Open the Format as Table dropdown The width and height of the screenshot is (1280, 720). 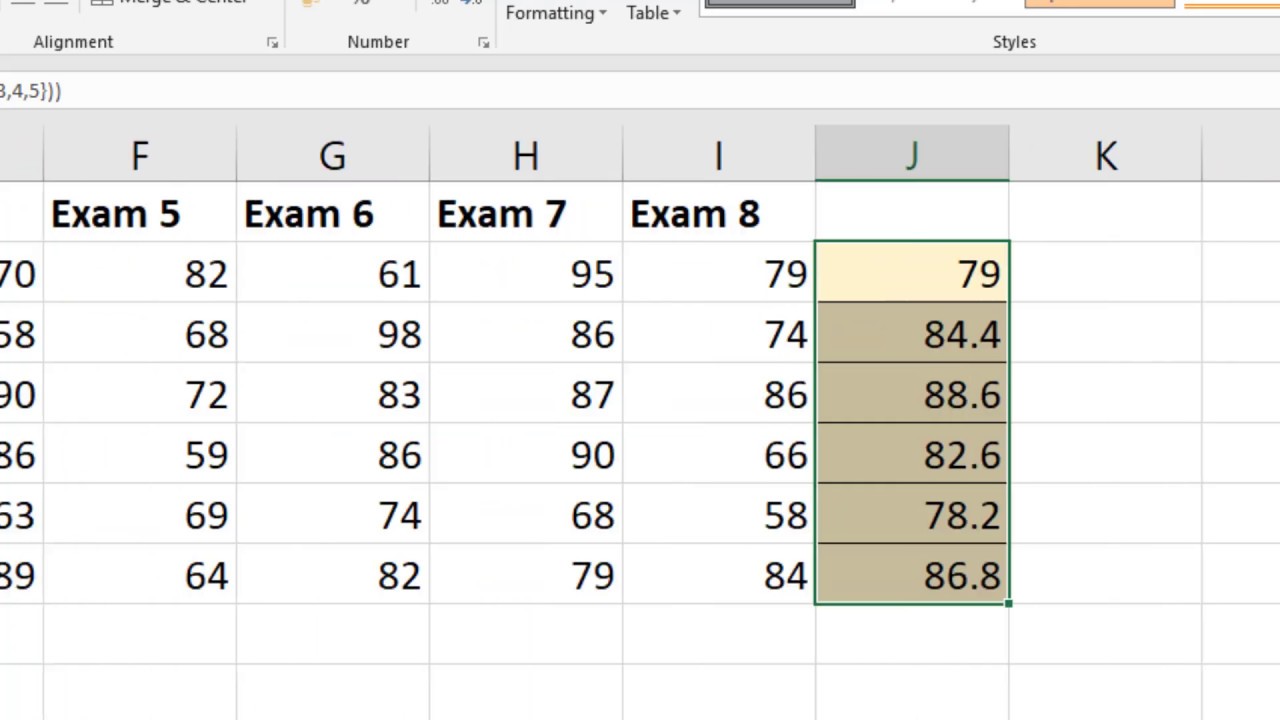point(653,13)
